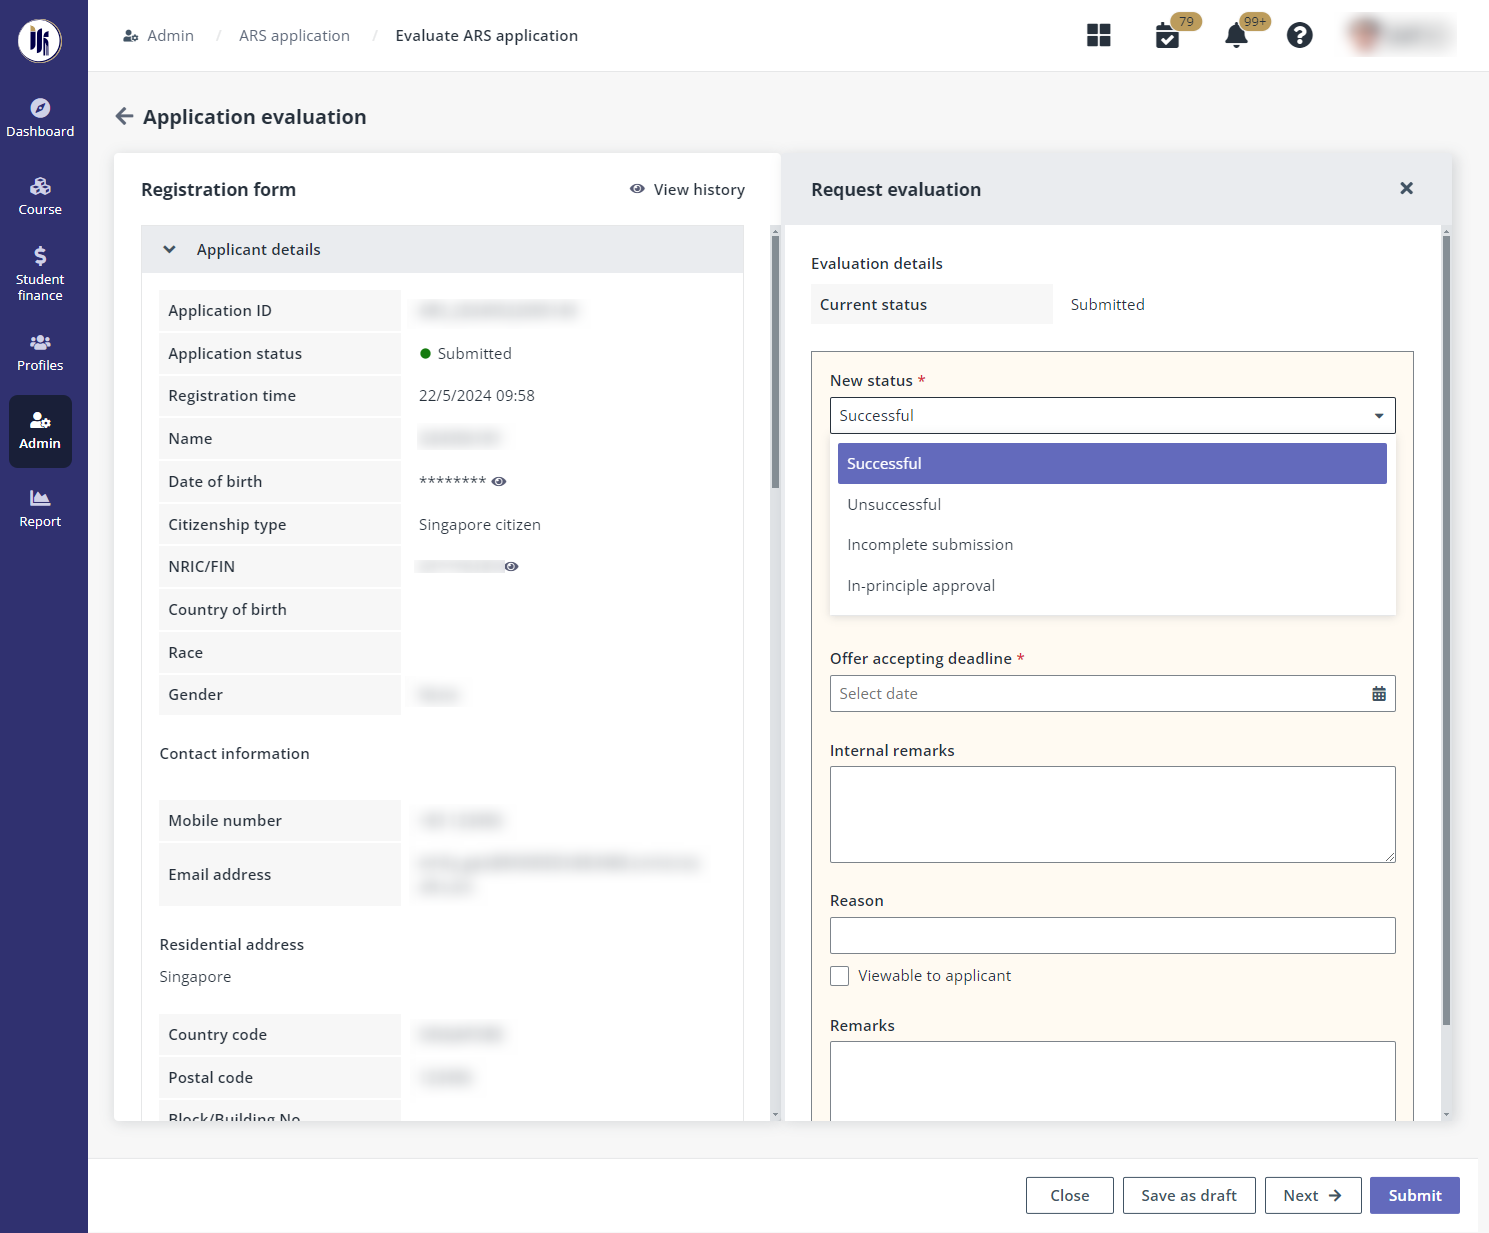Click the Residential address heading

point(232,945)
